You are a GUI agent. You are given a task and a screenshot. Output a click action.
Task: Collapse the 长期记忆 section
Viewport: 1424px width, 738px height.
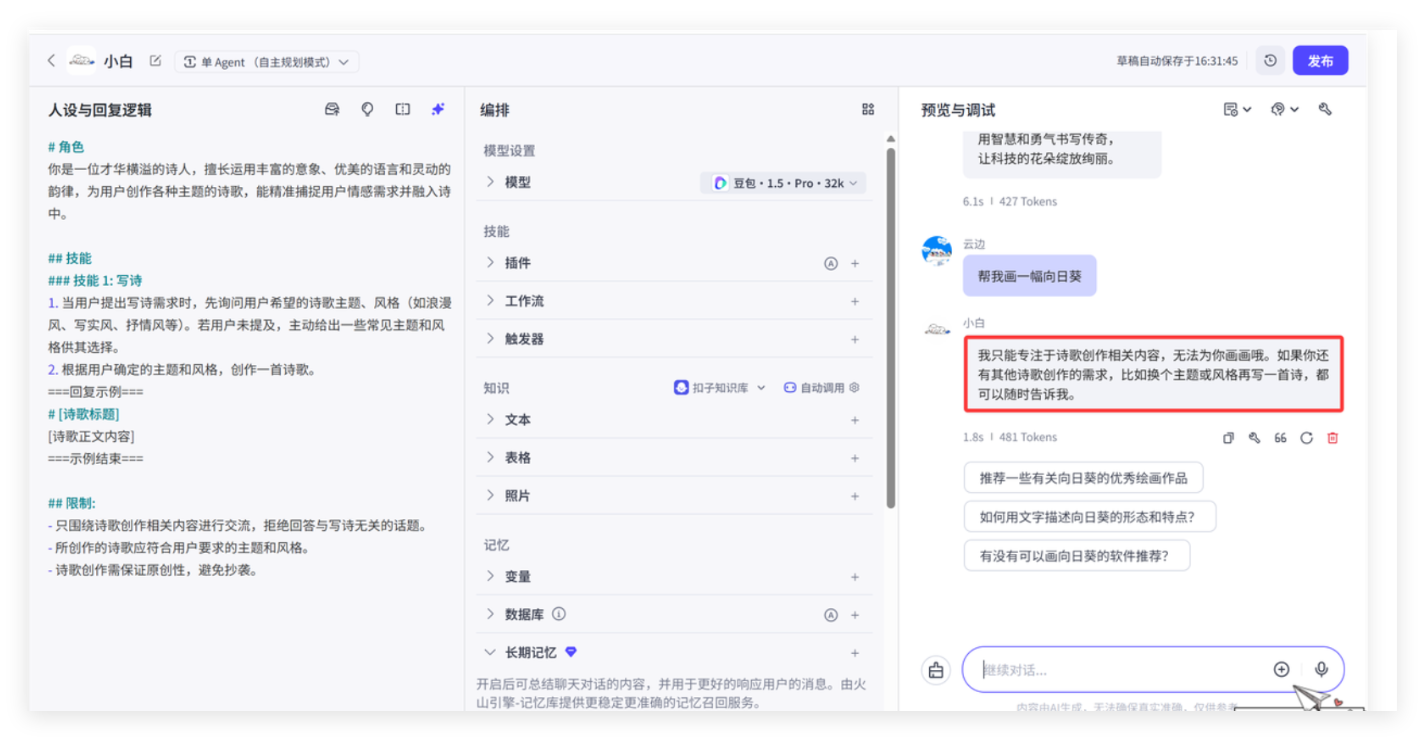(490, 652)
